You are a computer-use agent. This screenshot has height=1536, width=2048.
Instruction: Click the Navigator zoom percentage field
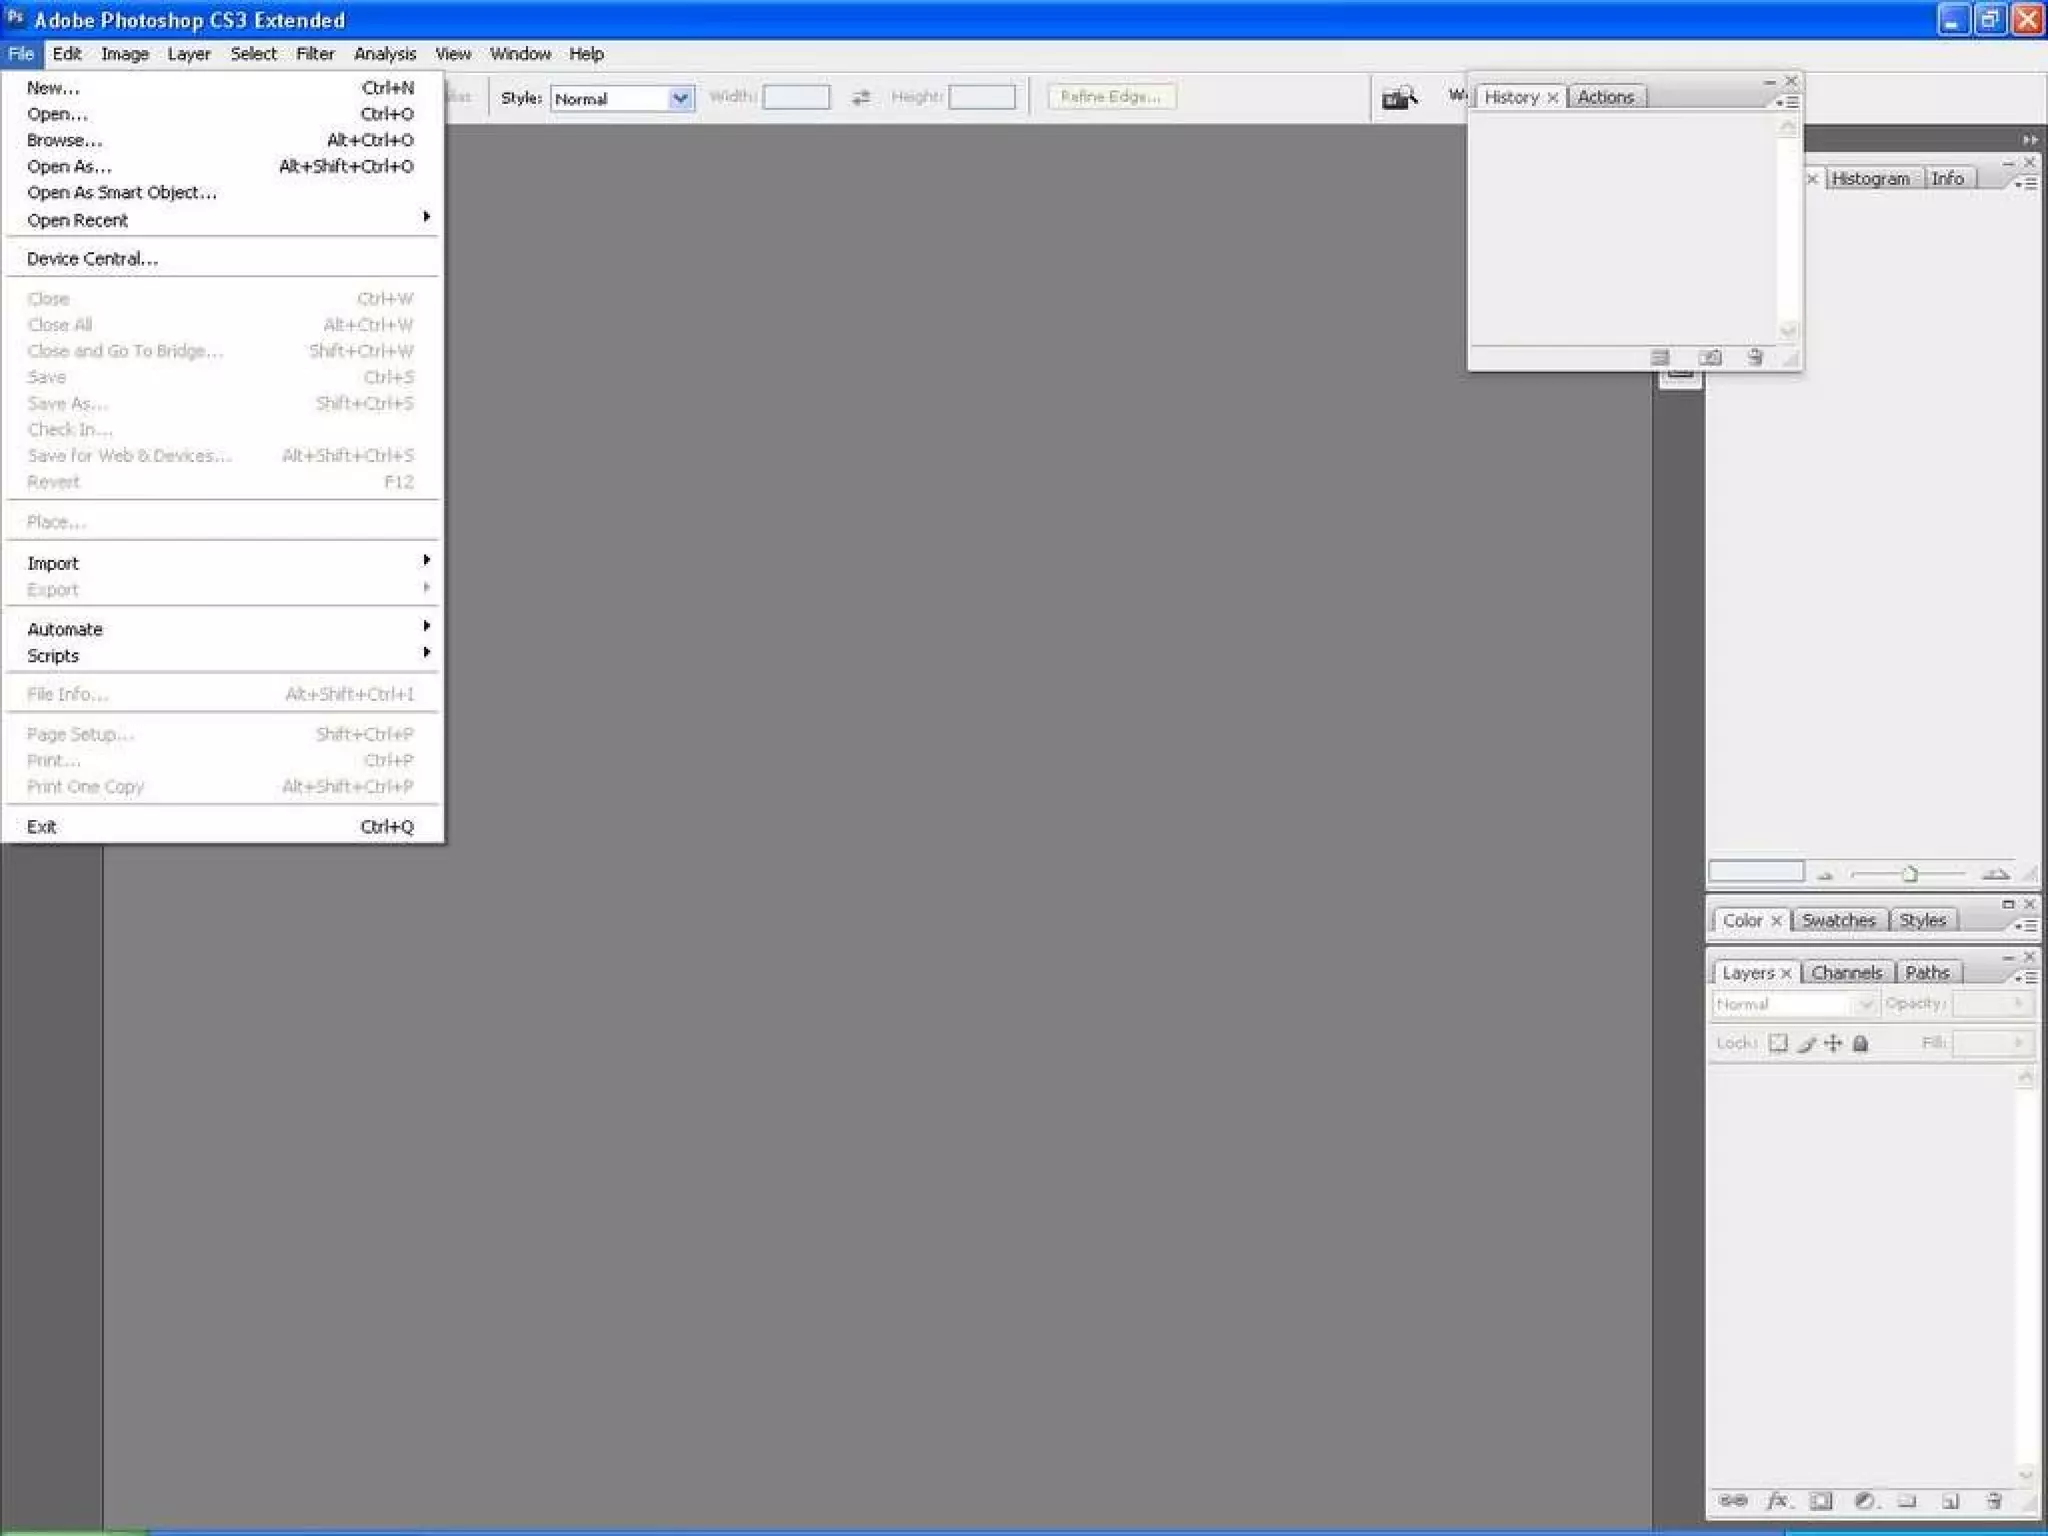(1755, 872)
